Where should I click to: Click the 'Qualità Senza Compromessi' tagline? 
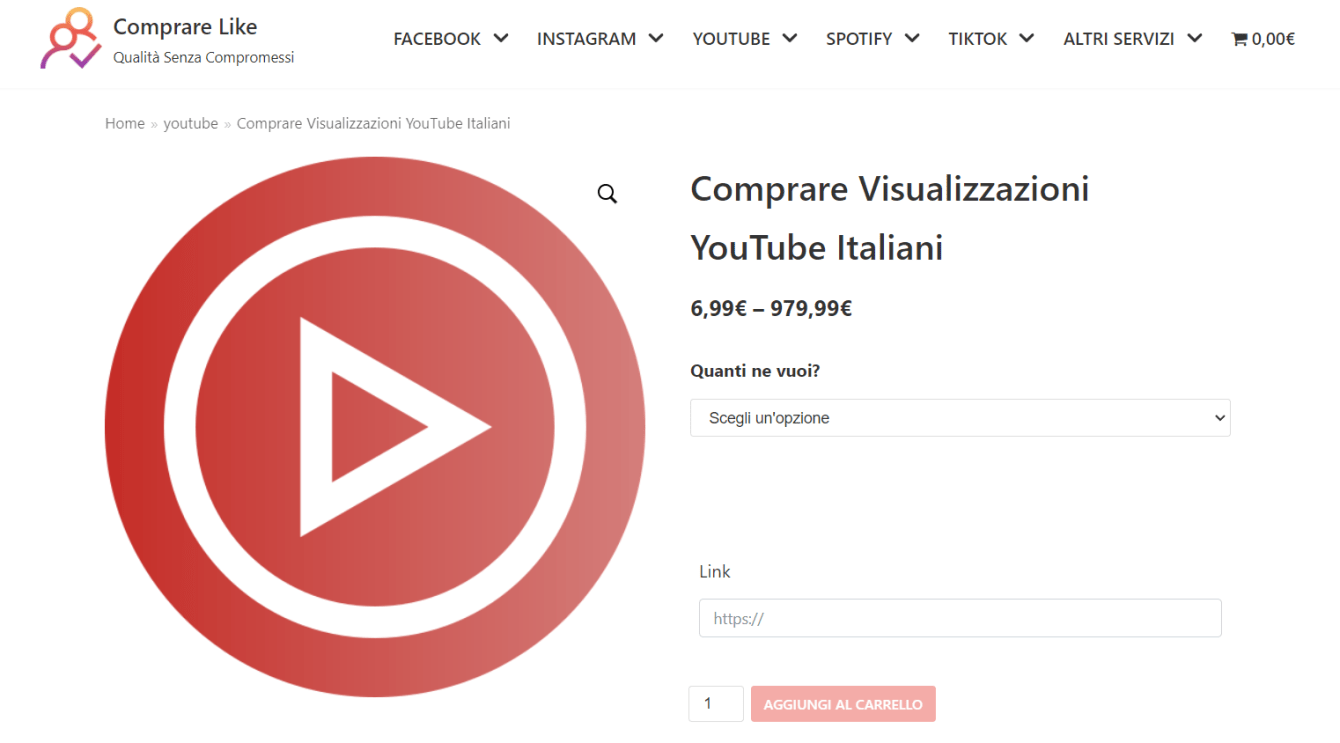[x=204, y=57]
